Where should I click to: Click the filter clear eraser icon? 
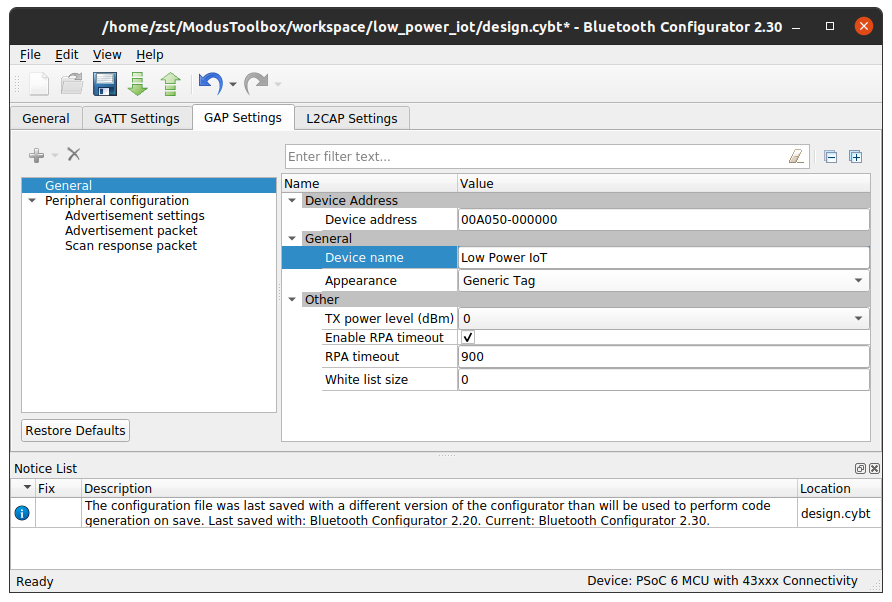796,156
